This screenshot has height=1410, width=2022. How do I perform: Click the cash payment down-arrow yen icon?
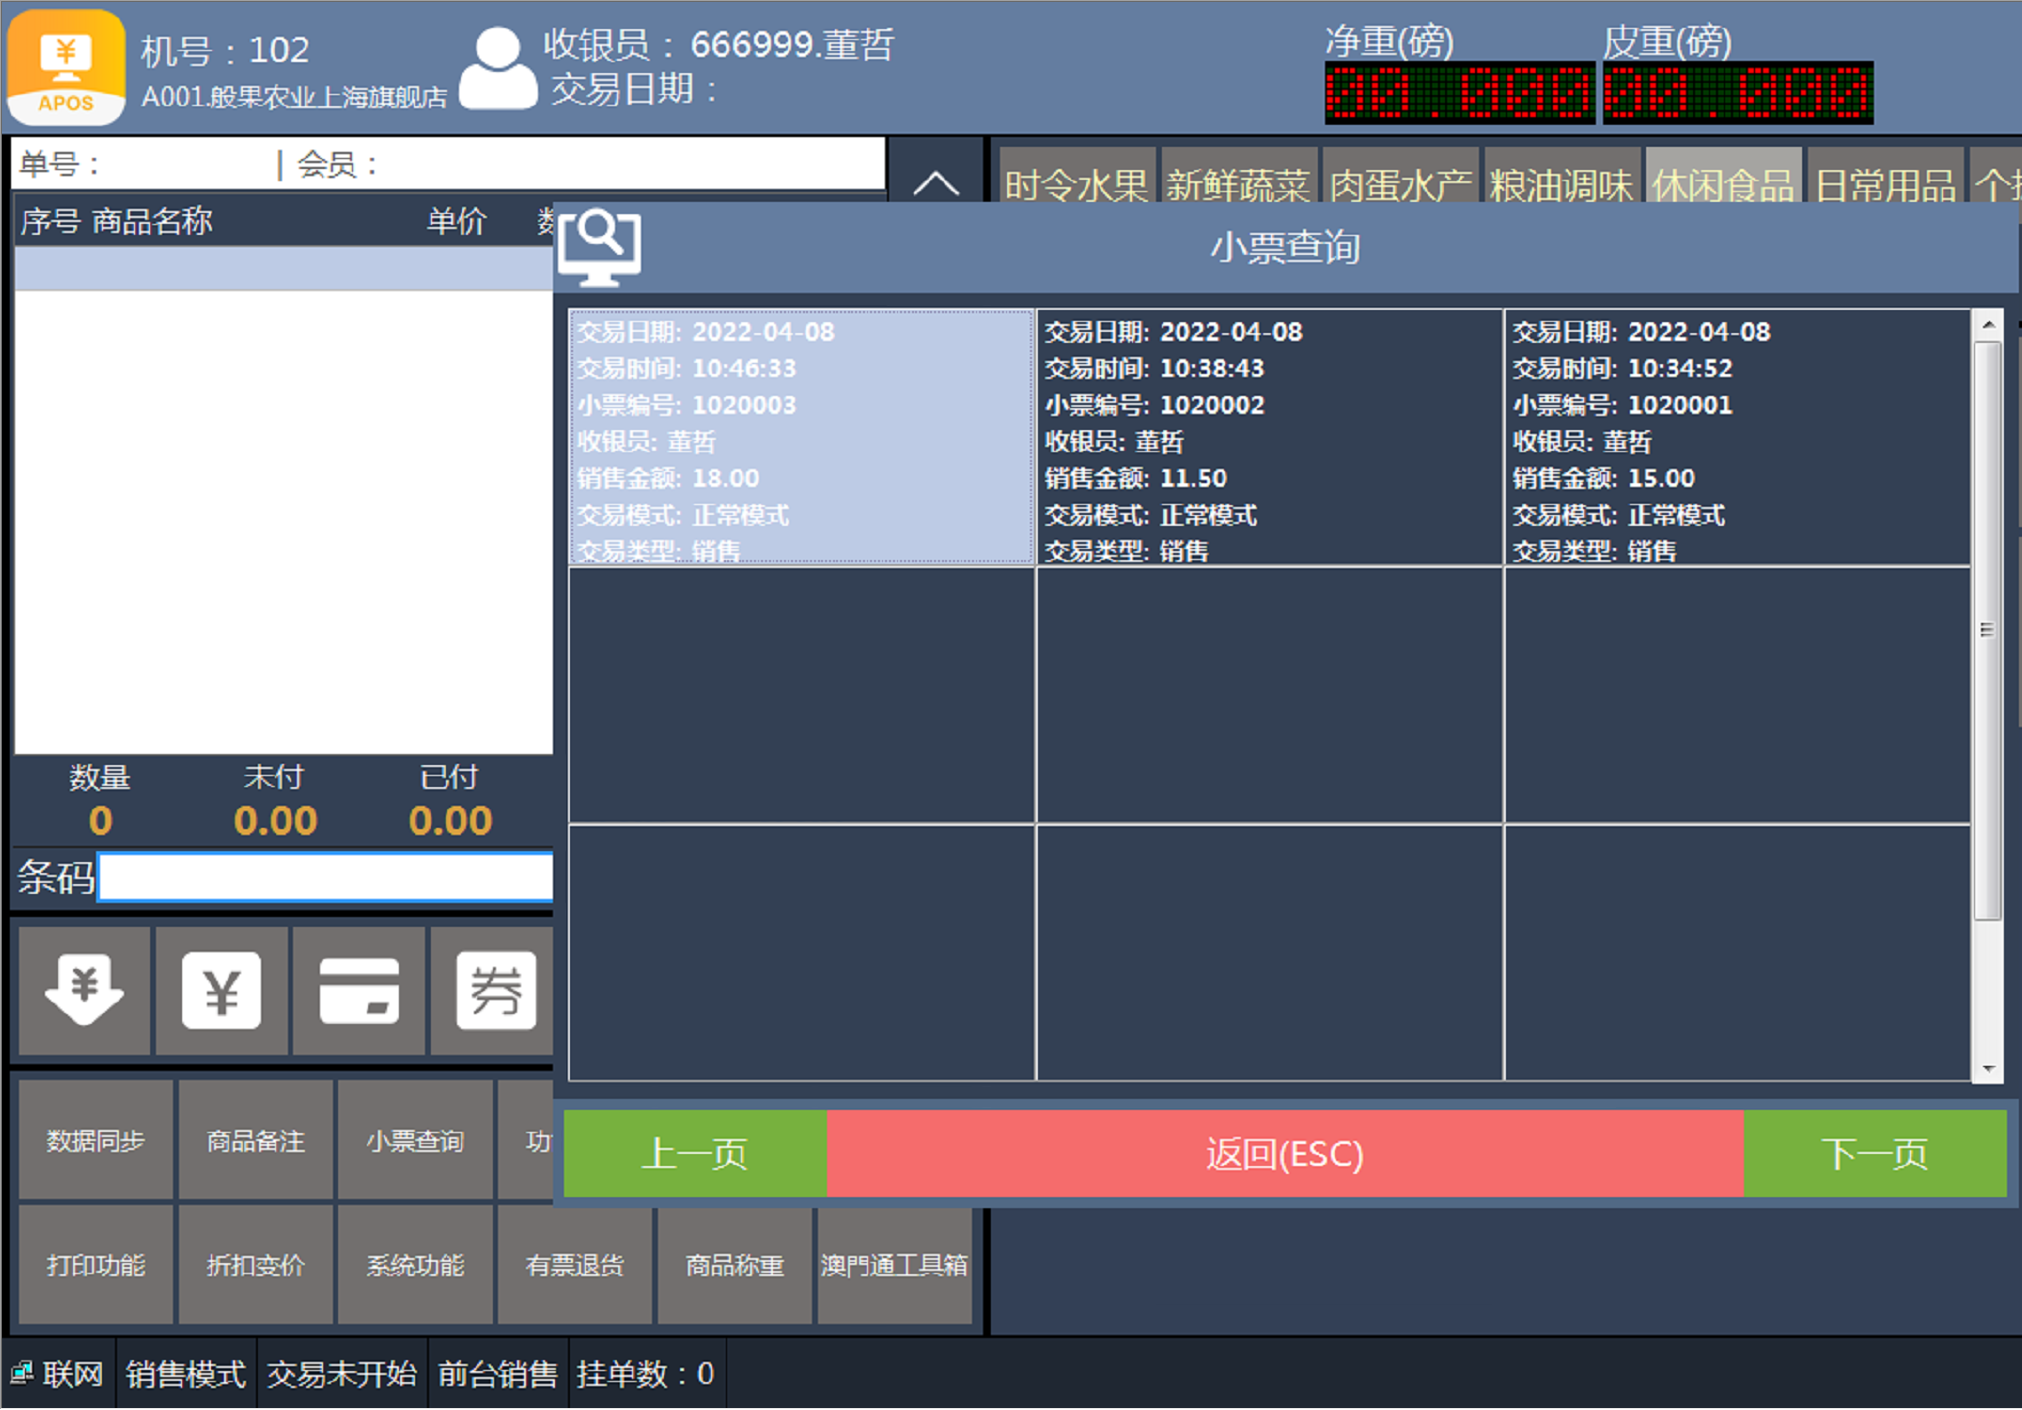tap(84, 990)
